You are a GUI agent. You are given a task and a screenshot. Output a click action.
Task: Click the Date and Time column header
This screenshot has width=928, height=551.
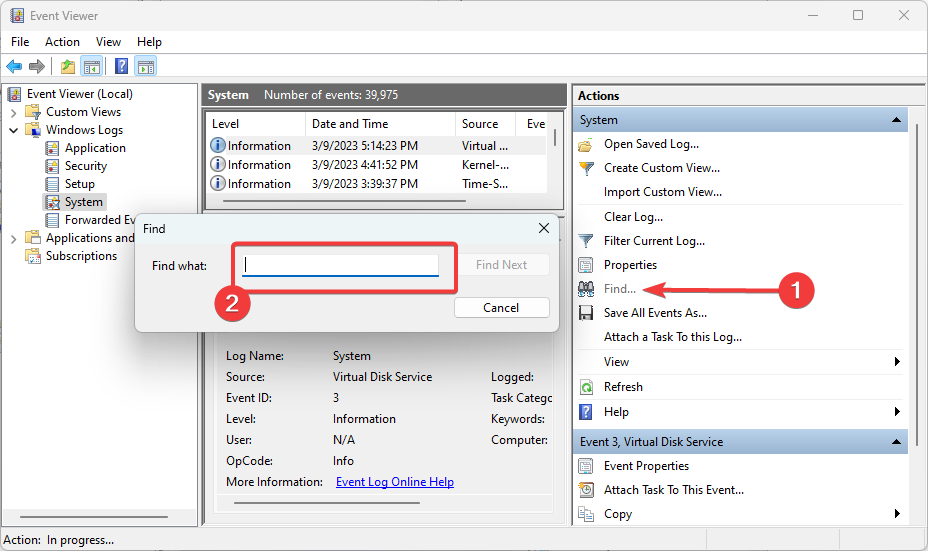(x=380, y=124)
